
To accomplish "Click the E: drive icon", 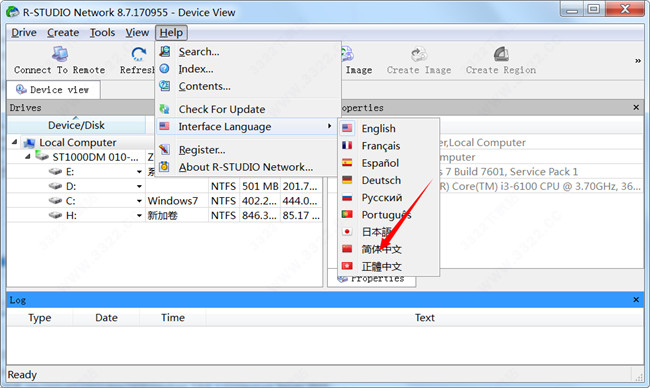I will (55, 172).
